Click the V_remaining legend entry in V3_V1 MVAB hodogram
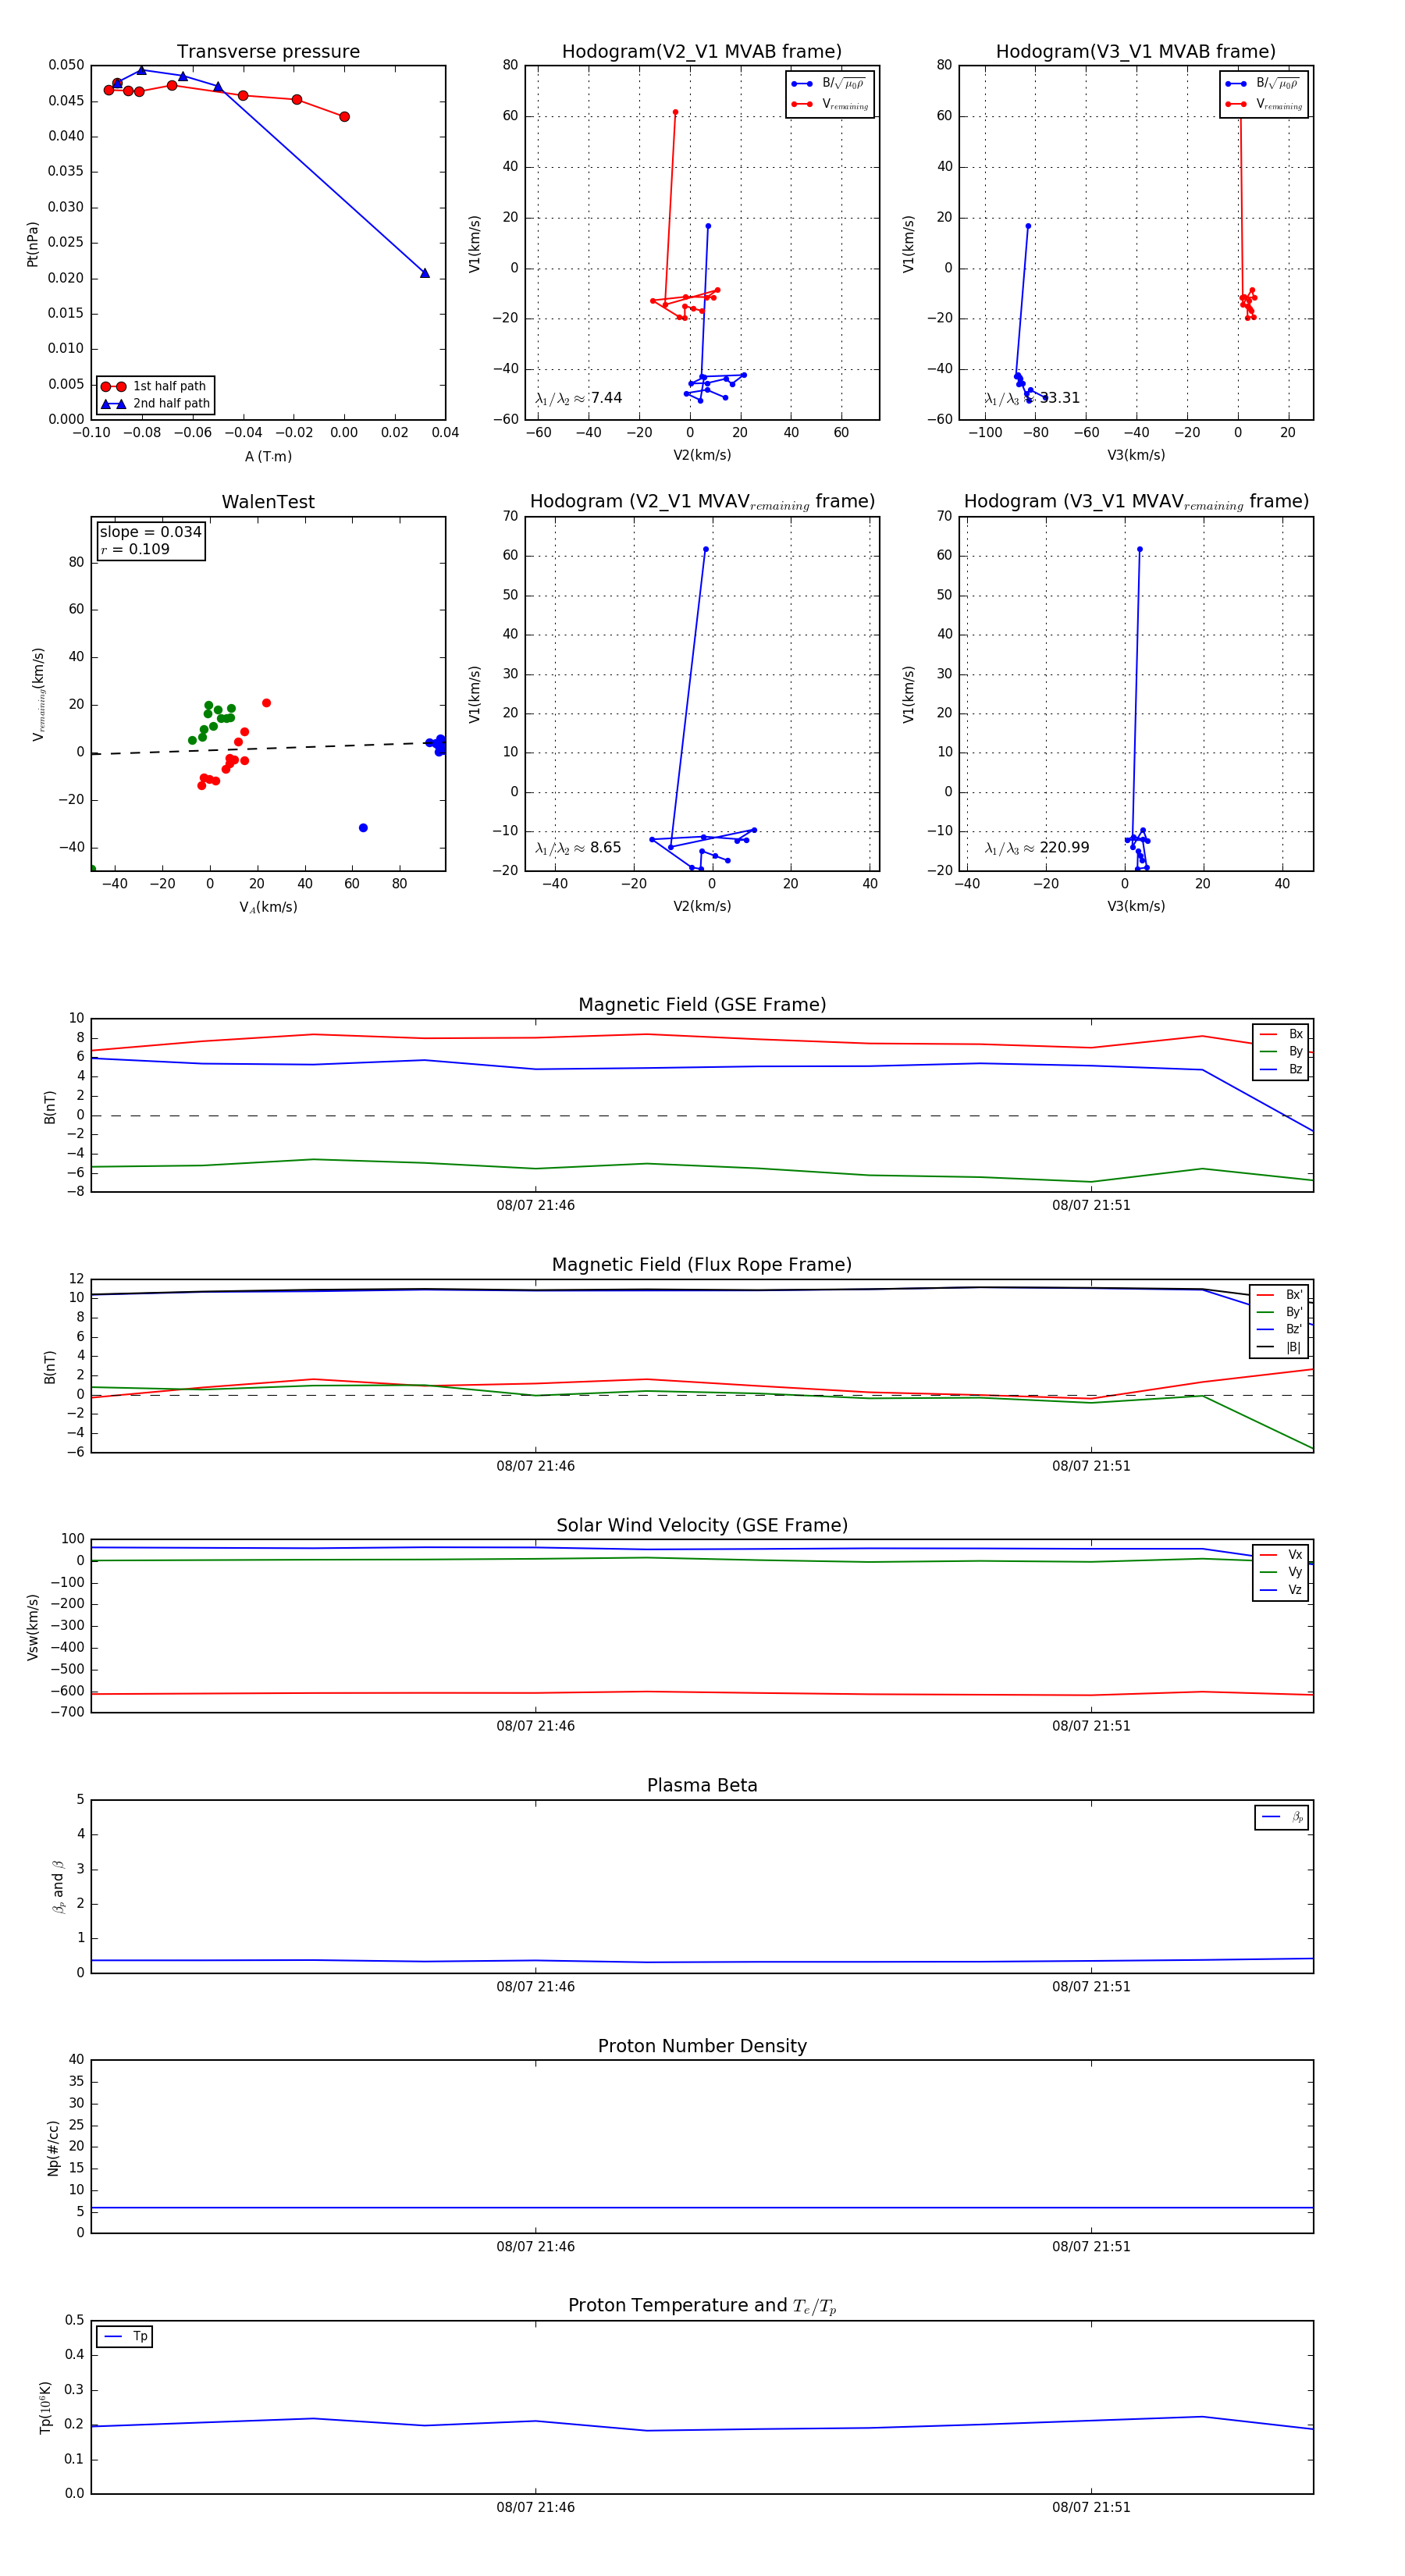Image resolution: width=1405 pixels, height=2576 pixels. tap(1264, 104)
